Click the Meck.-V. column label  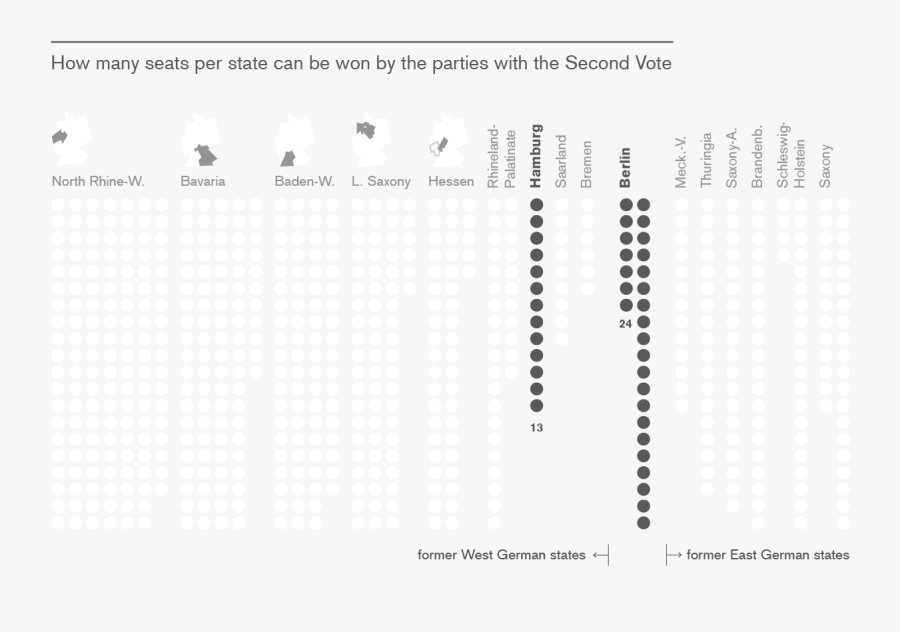click(681, 163)
